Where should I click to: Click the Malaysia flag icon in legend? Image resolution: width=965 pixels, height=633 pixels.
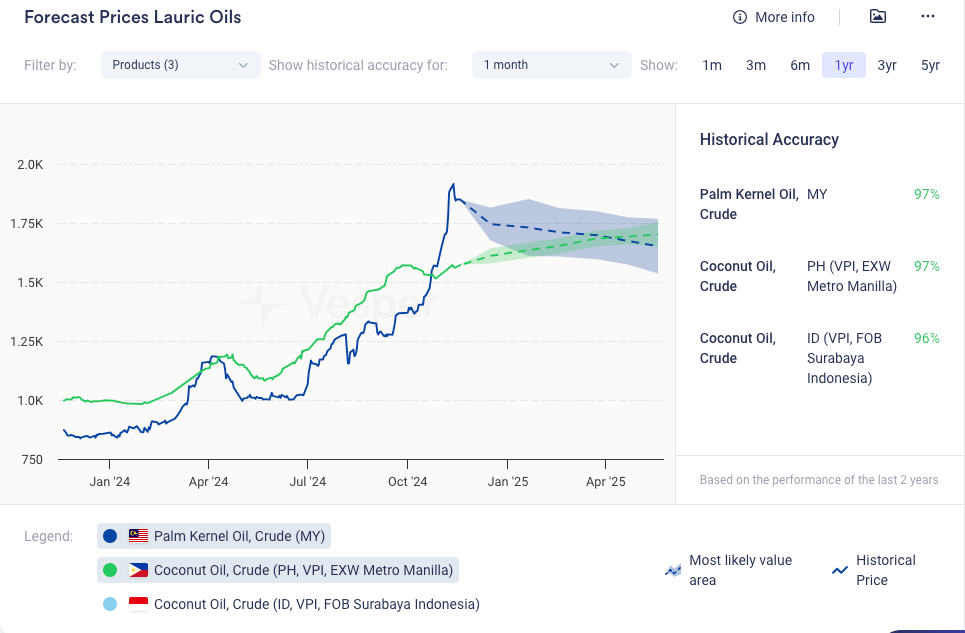point(138,536)
